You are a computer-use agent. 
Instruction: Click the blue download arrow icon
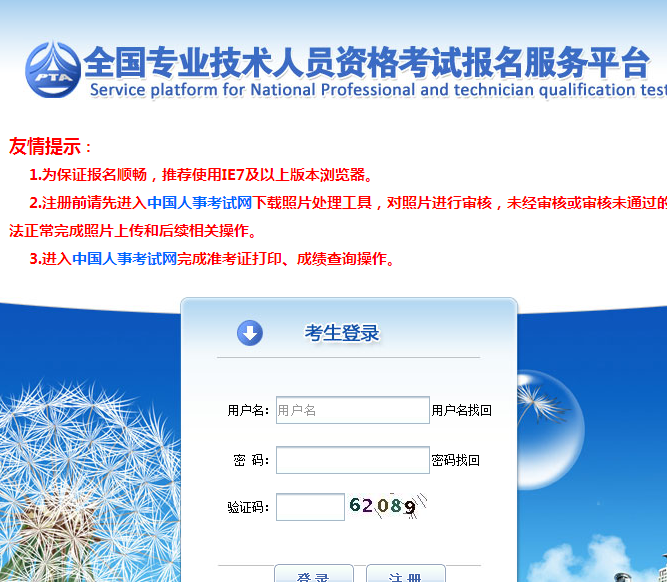[x=250, y=333]
